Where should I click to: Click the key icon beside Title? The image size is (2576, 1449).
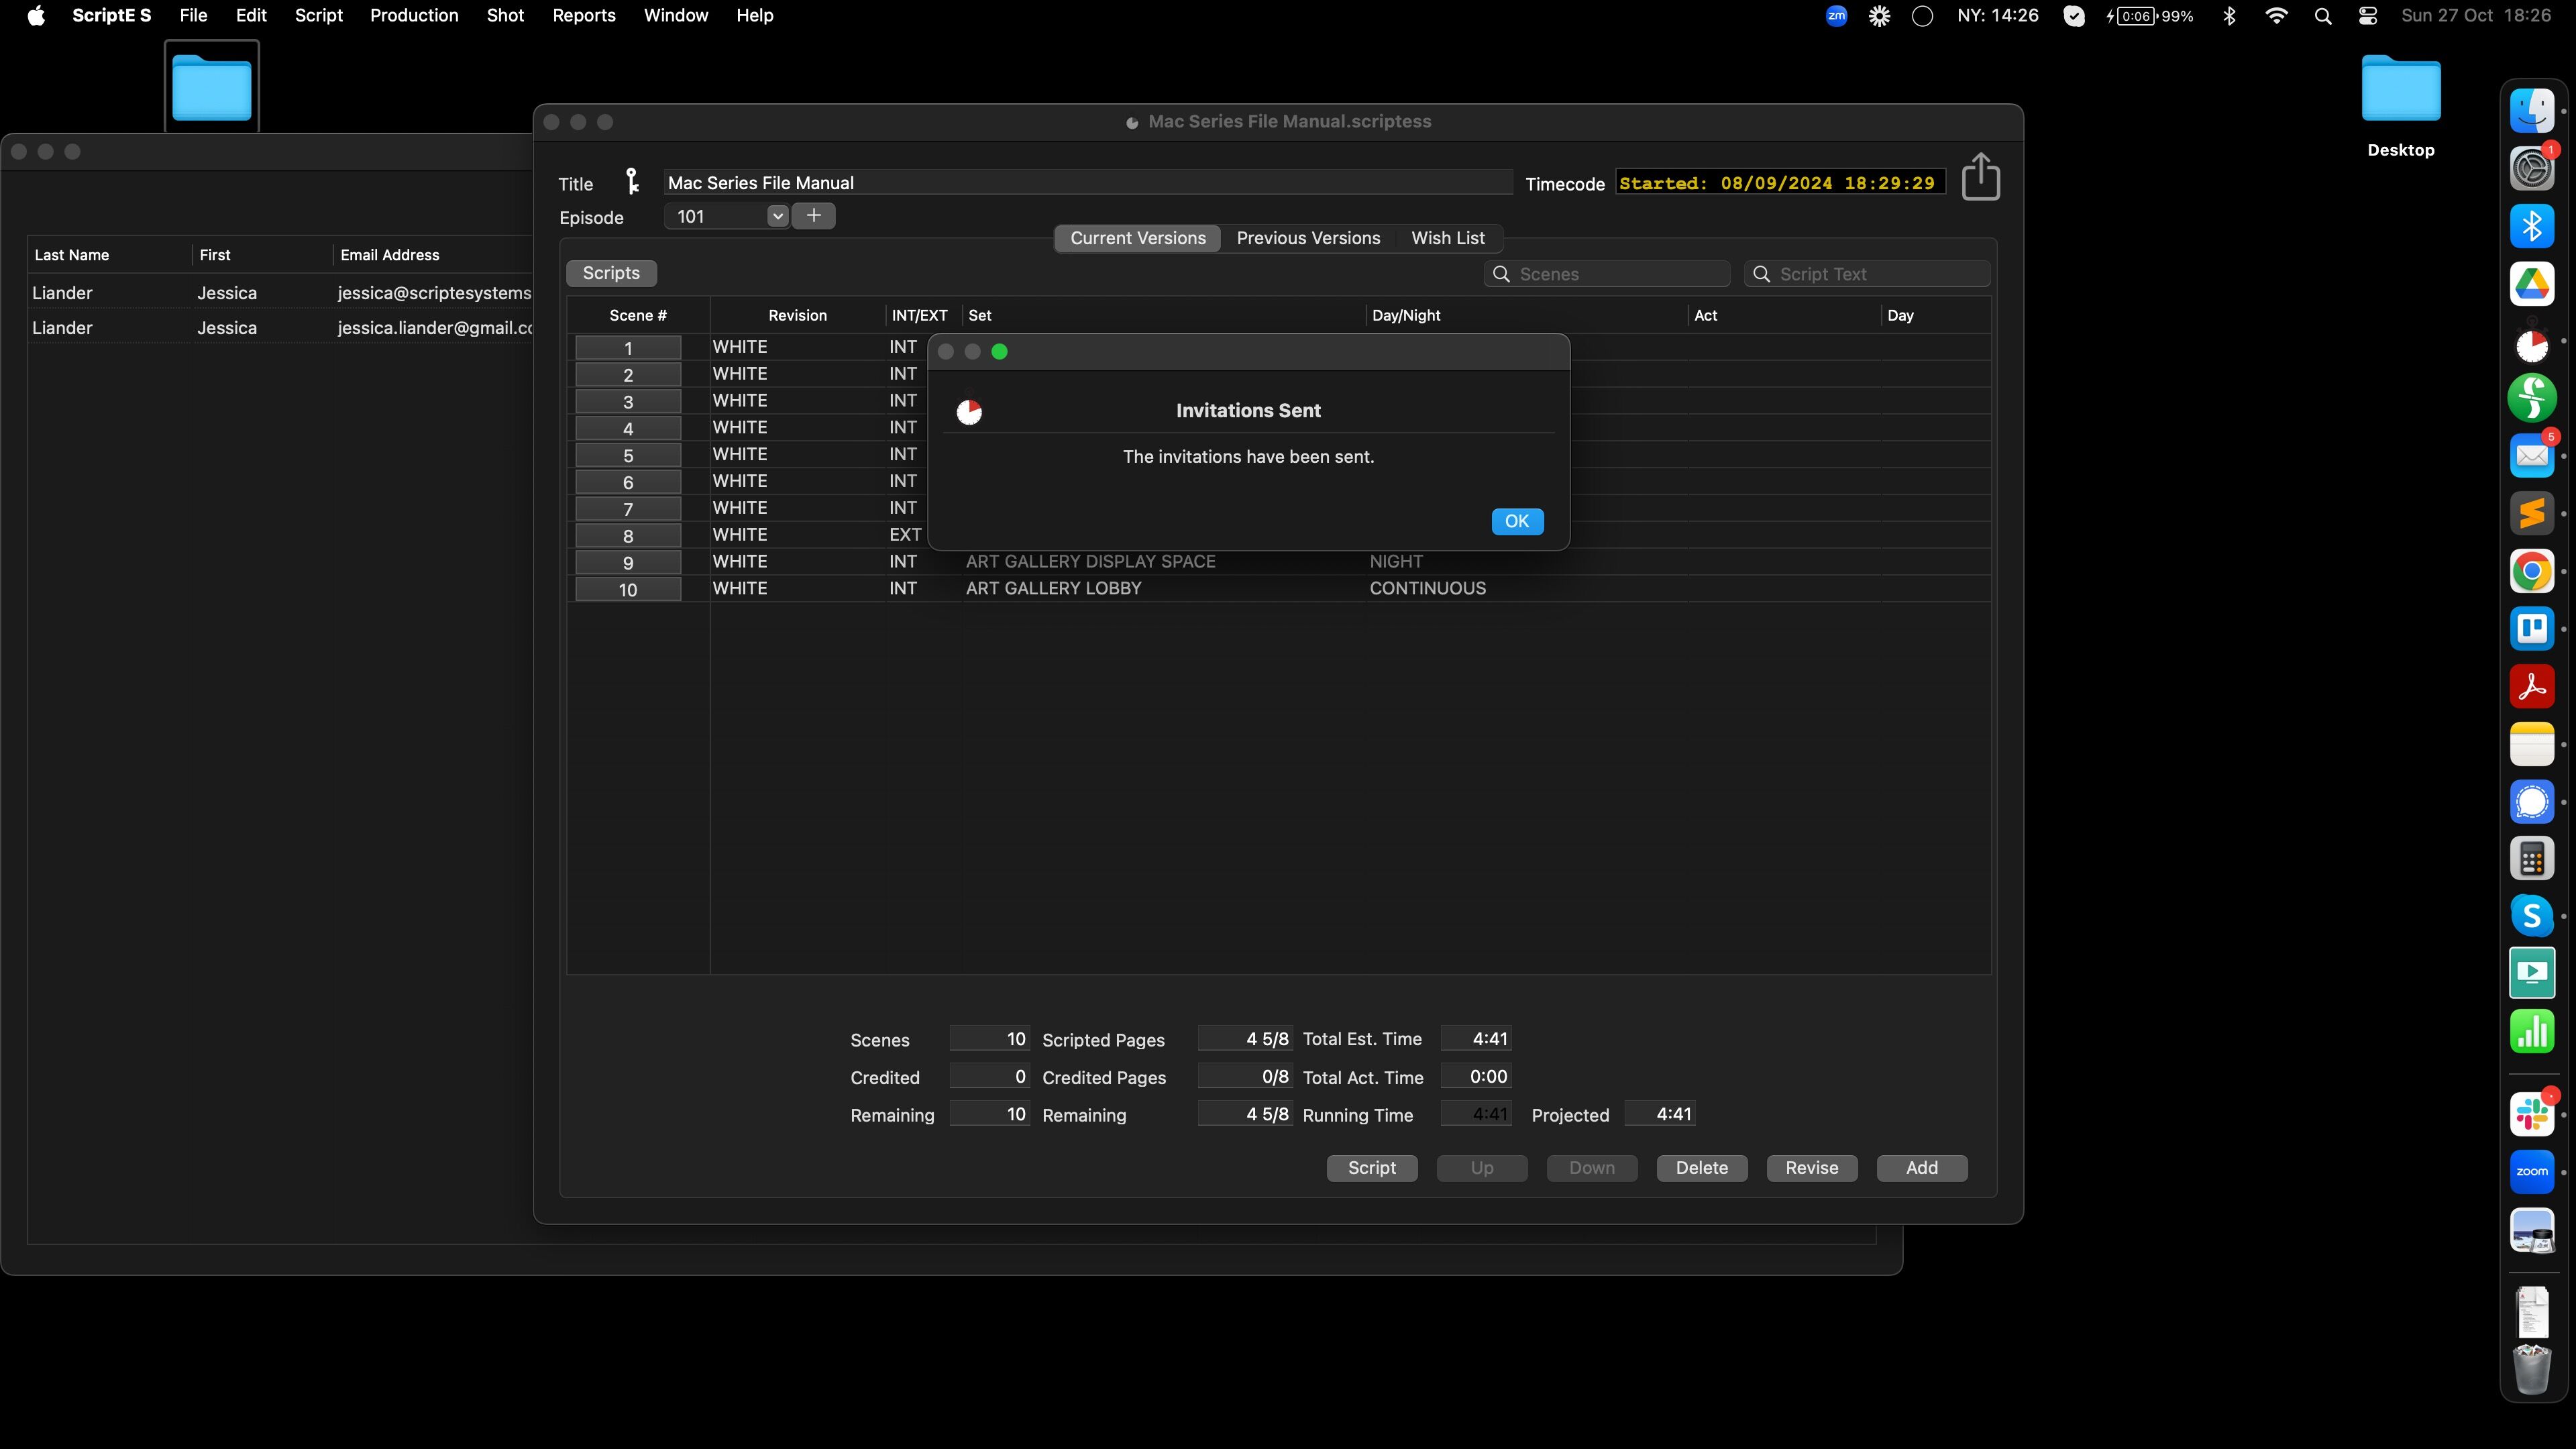pos(632,181)
